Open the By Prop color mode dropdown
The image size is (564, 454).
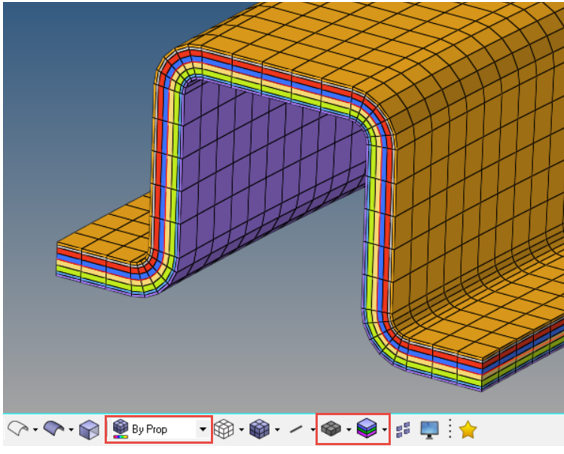203,429
